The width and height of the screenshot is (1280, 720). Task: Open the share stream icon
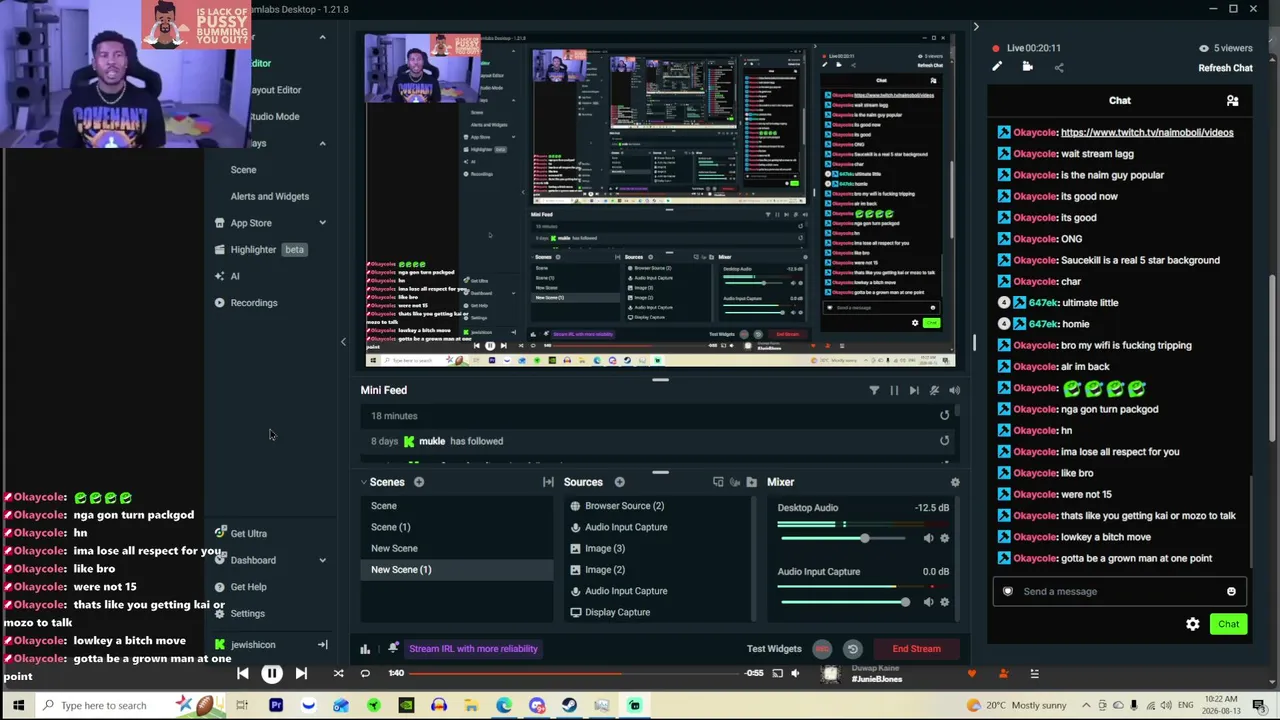pos(1059,67)
